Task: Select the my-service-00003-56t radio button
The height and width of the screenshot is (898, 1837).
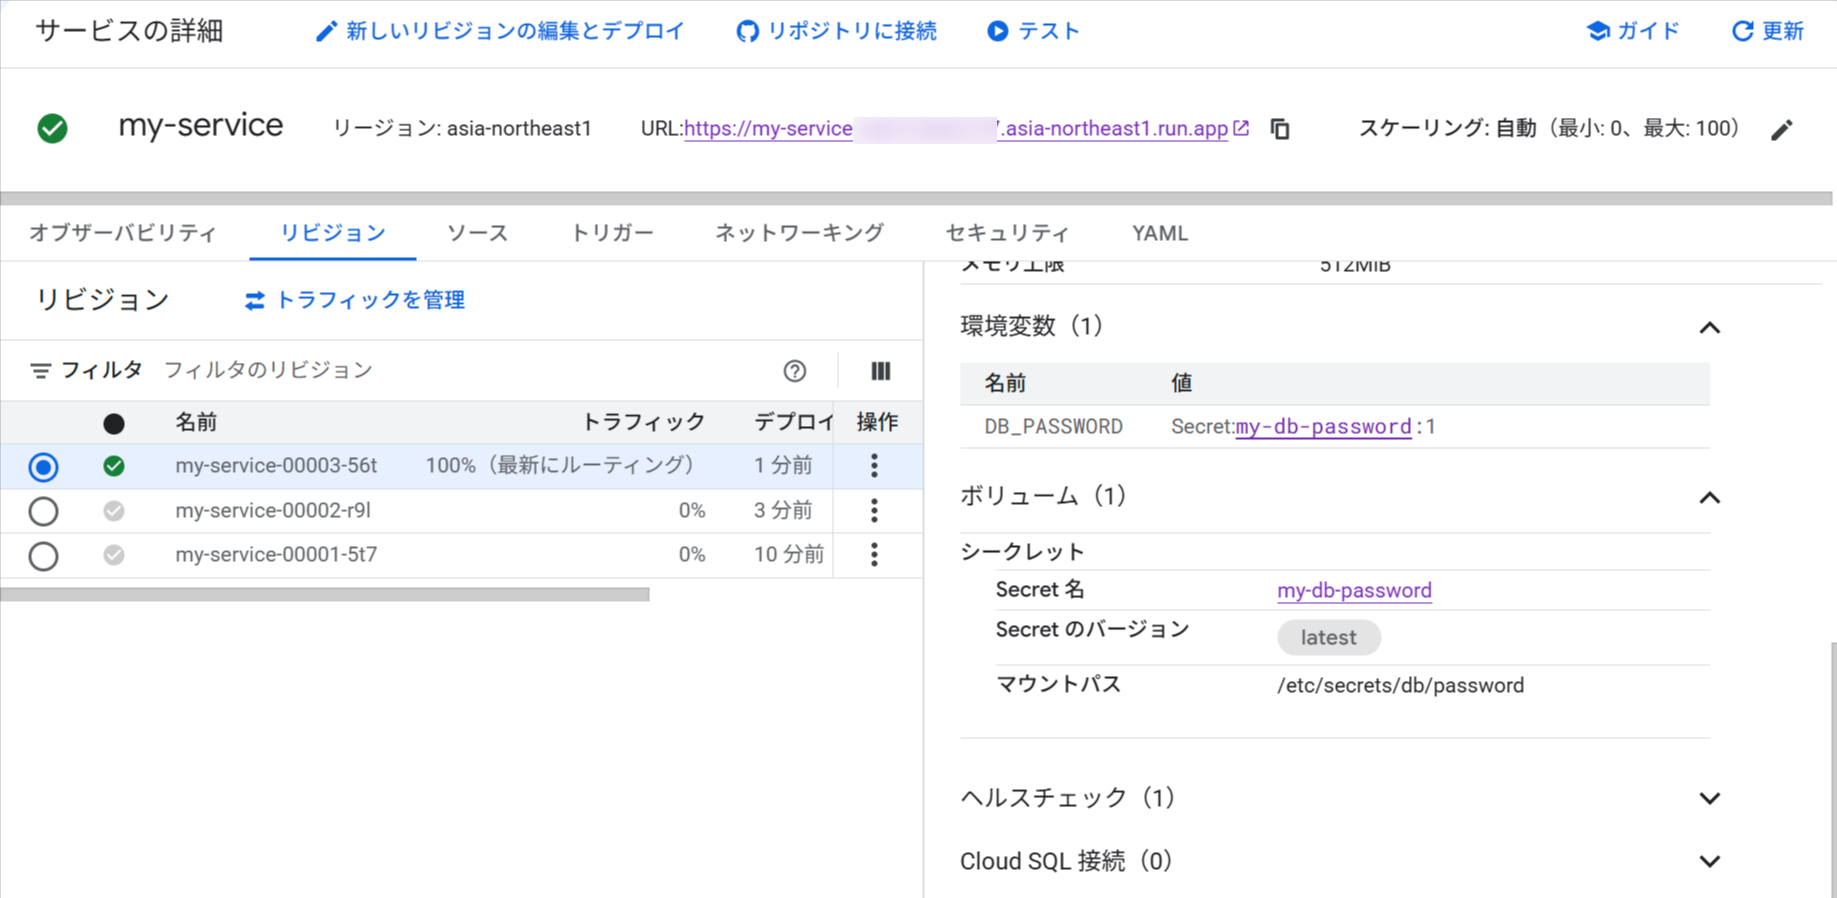Action: (x=43, y=467)
